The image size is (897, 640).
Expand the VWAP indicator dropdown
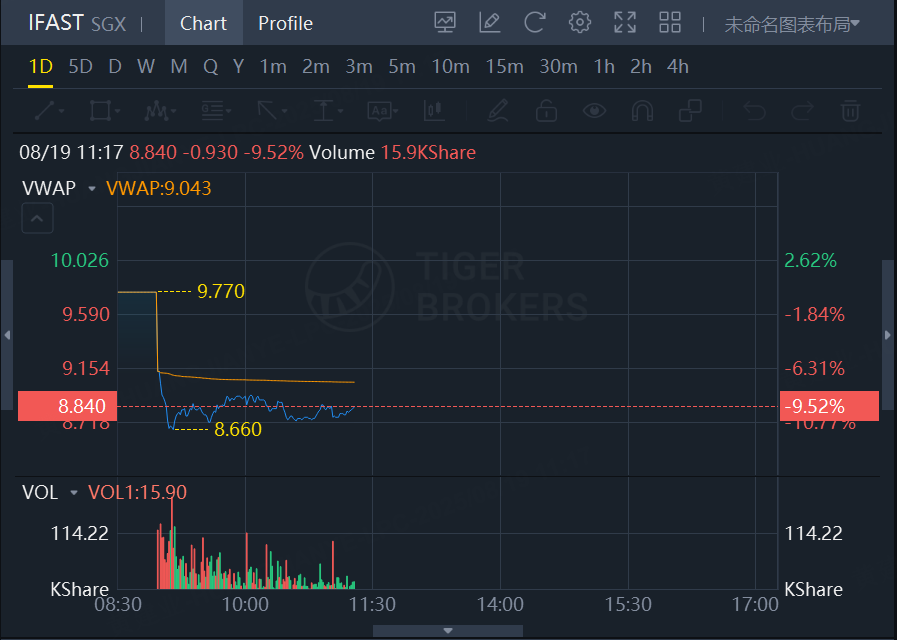click(92, 188)
